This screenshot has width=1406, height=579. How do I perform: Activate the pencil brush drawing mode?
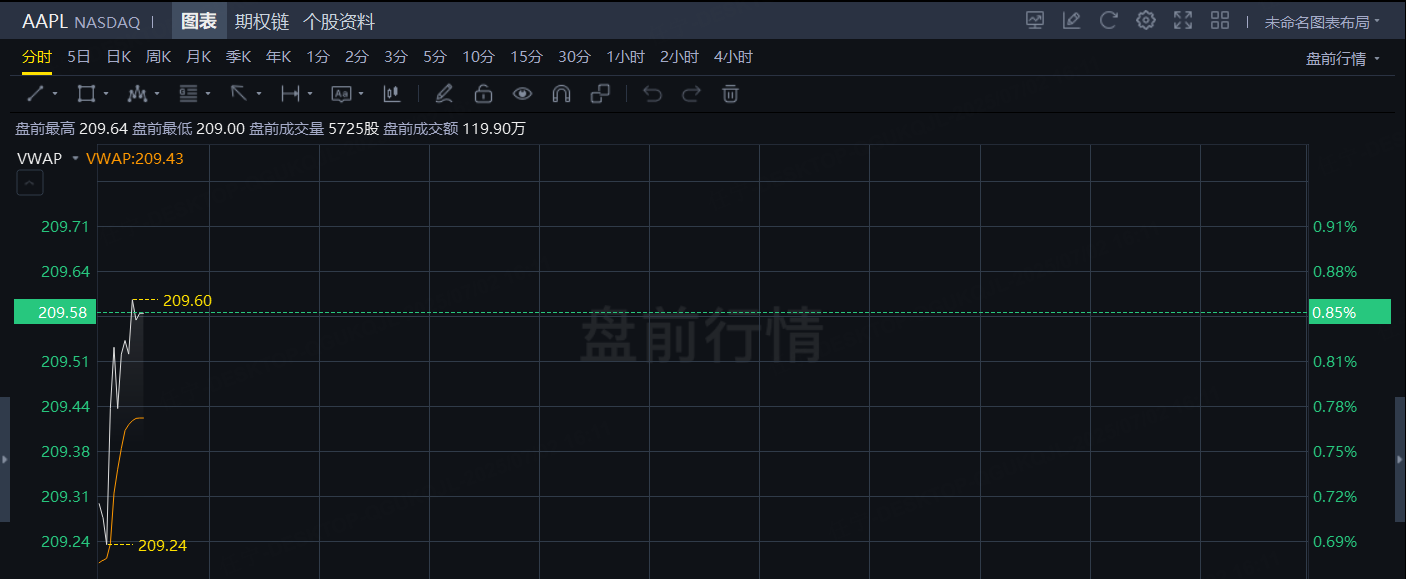tap(444, 94)
